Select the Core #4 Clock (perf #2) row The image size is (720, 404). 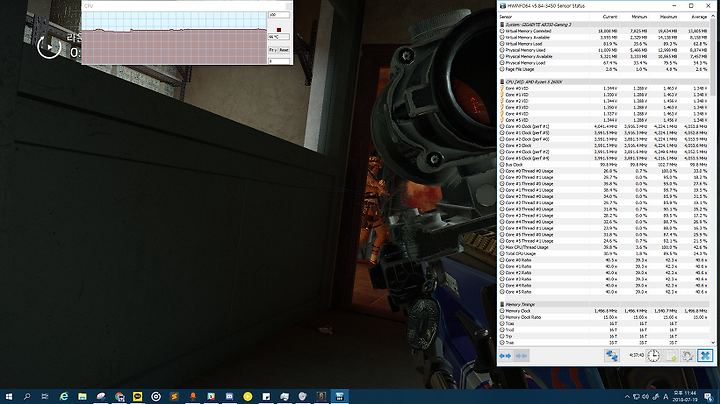604,152
